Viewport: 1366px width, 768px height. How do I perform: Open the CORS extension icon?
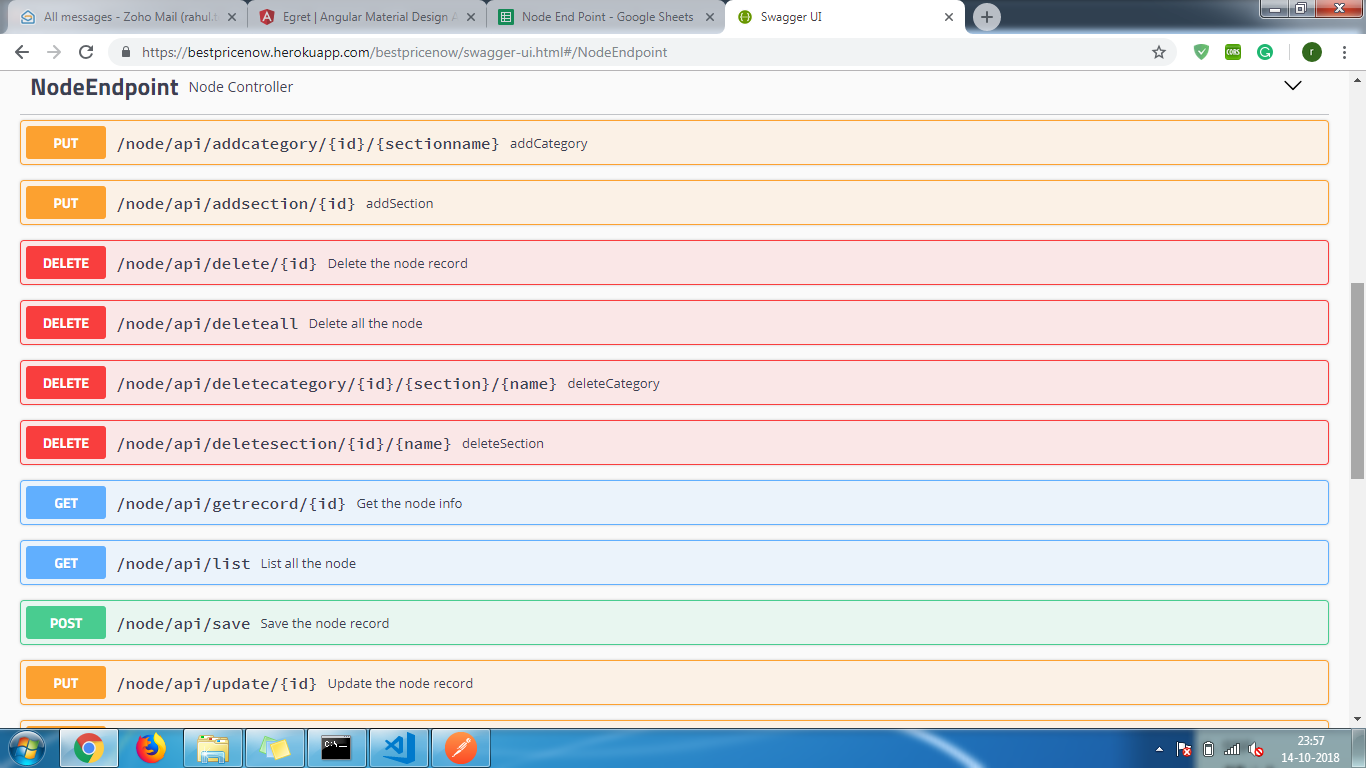[1233, 52]
